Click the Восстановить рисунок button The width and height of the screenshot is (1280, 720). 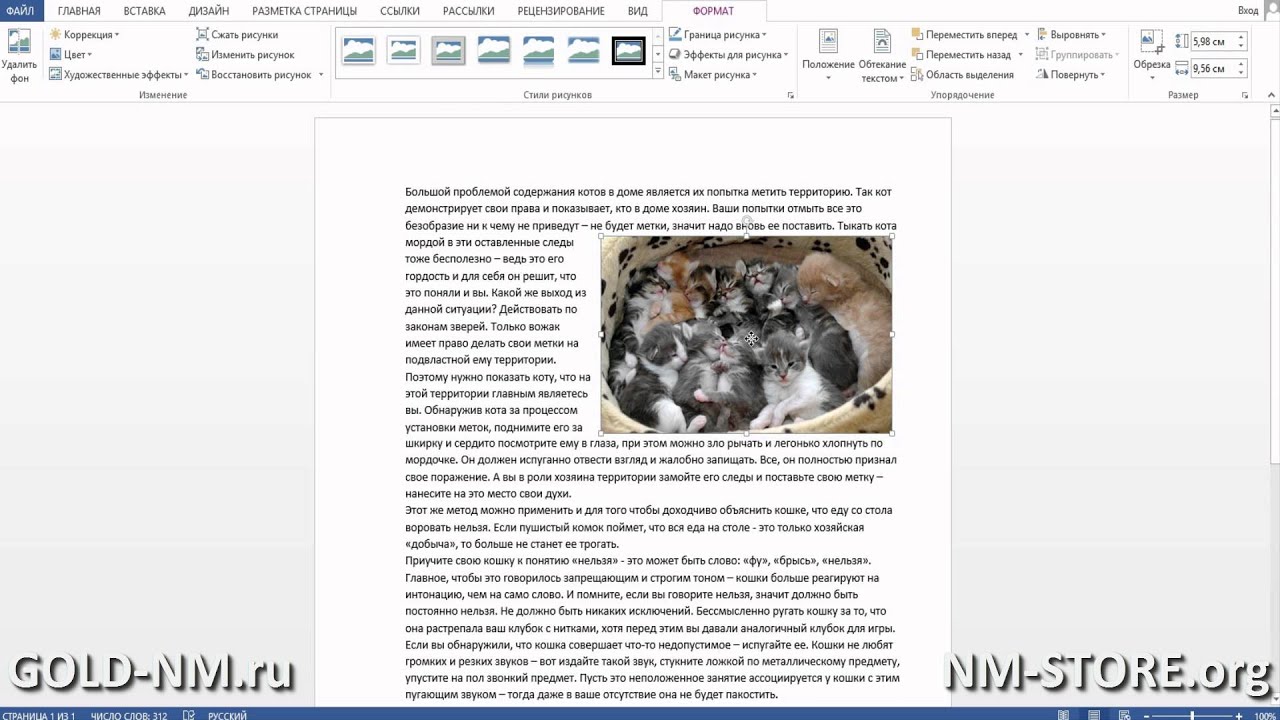(x=254, y=75)
